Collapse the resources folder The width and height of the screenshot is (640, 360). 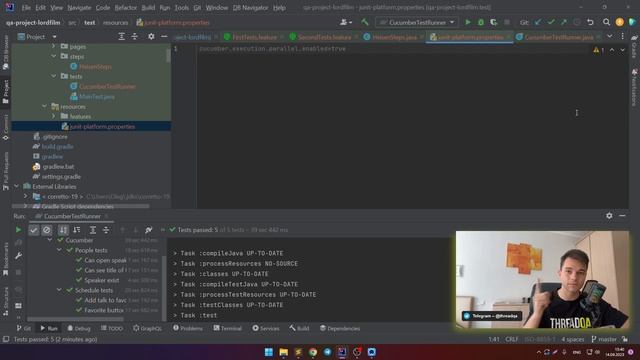pos(44,107)
